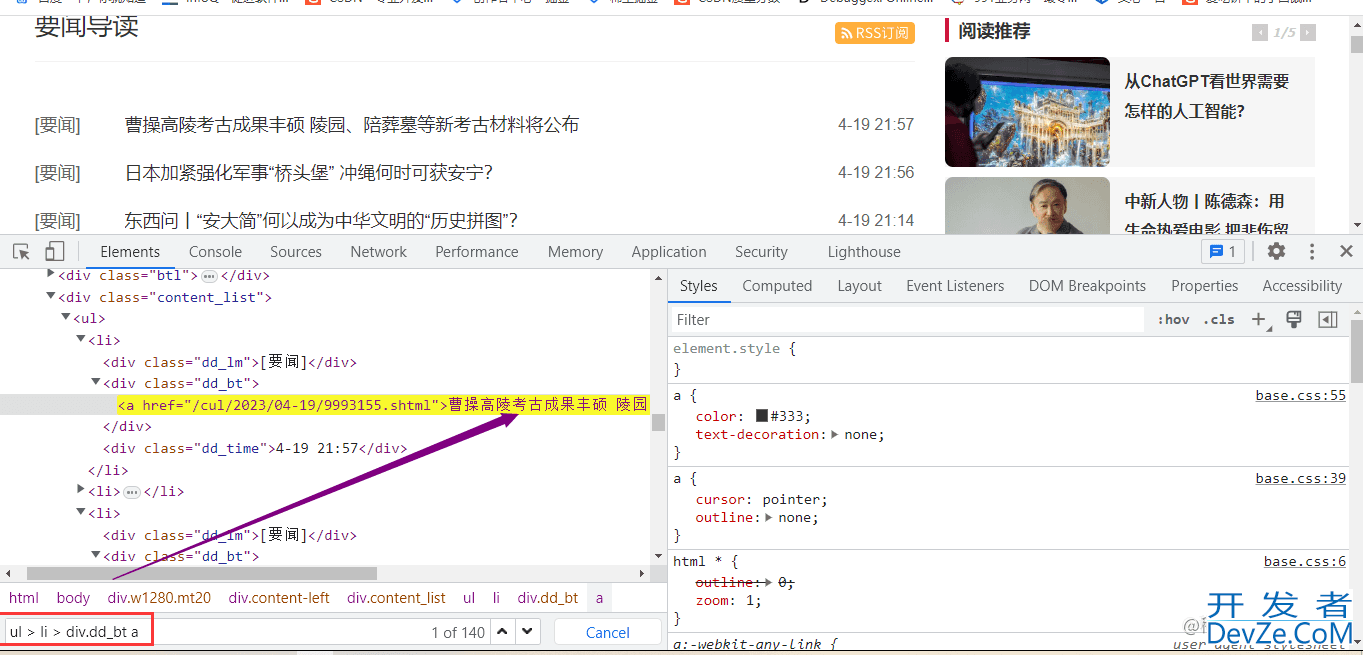
Task: Select the Elements tab
Action: 130,252
